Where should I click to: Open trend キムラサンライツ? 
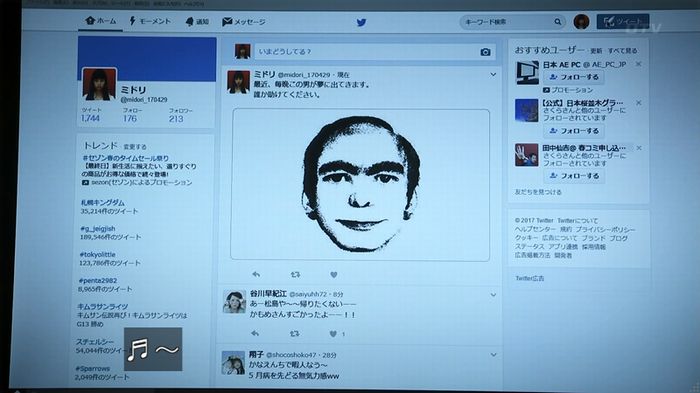pyautogui.click(x=103, y=307)
